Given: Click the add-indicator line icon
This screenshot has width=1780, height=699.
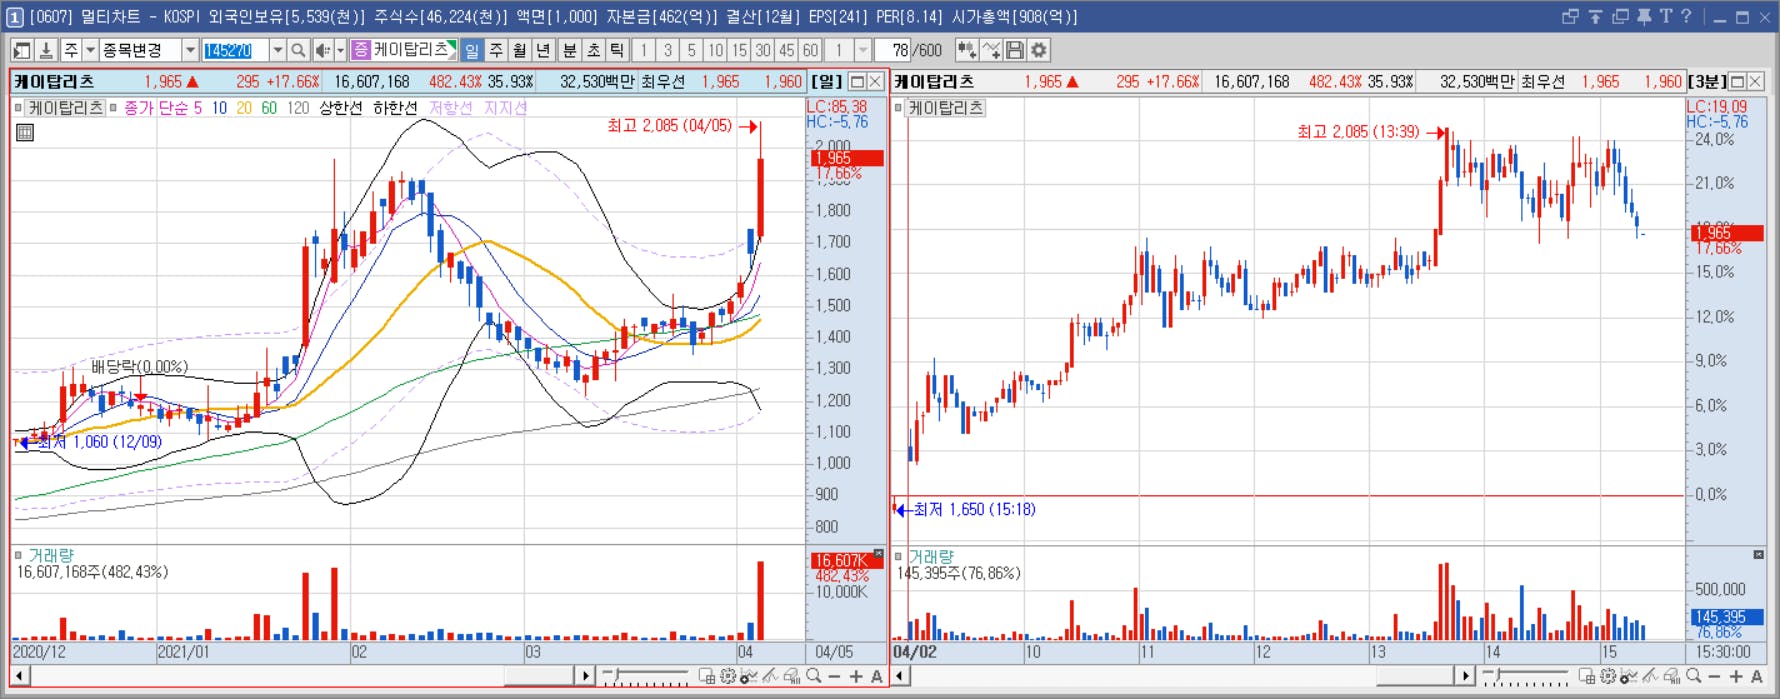Looking at the screenshot, I should click(x=991, y=50).
